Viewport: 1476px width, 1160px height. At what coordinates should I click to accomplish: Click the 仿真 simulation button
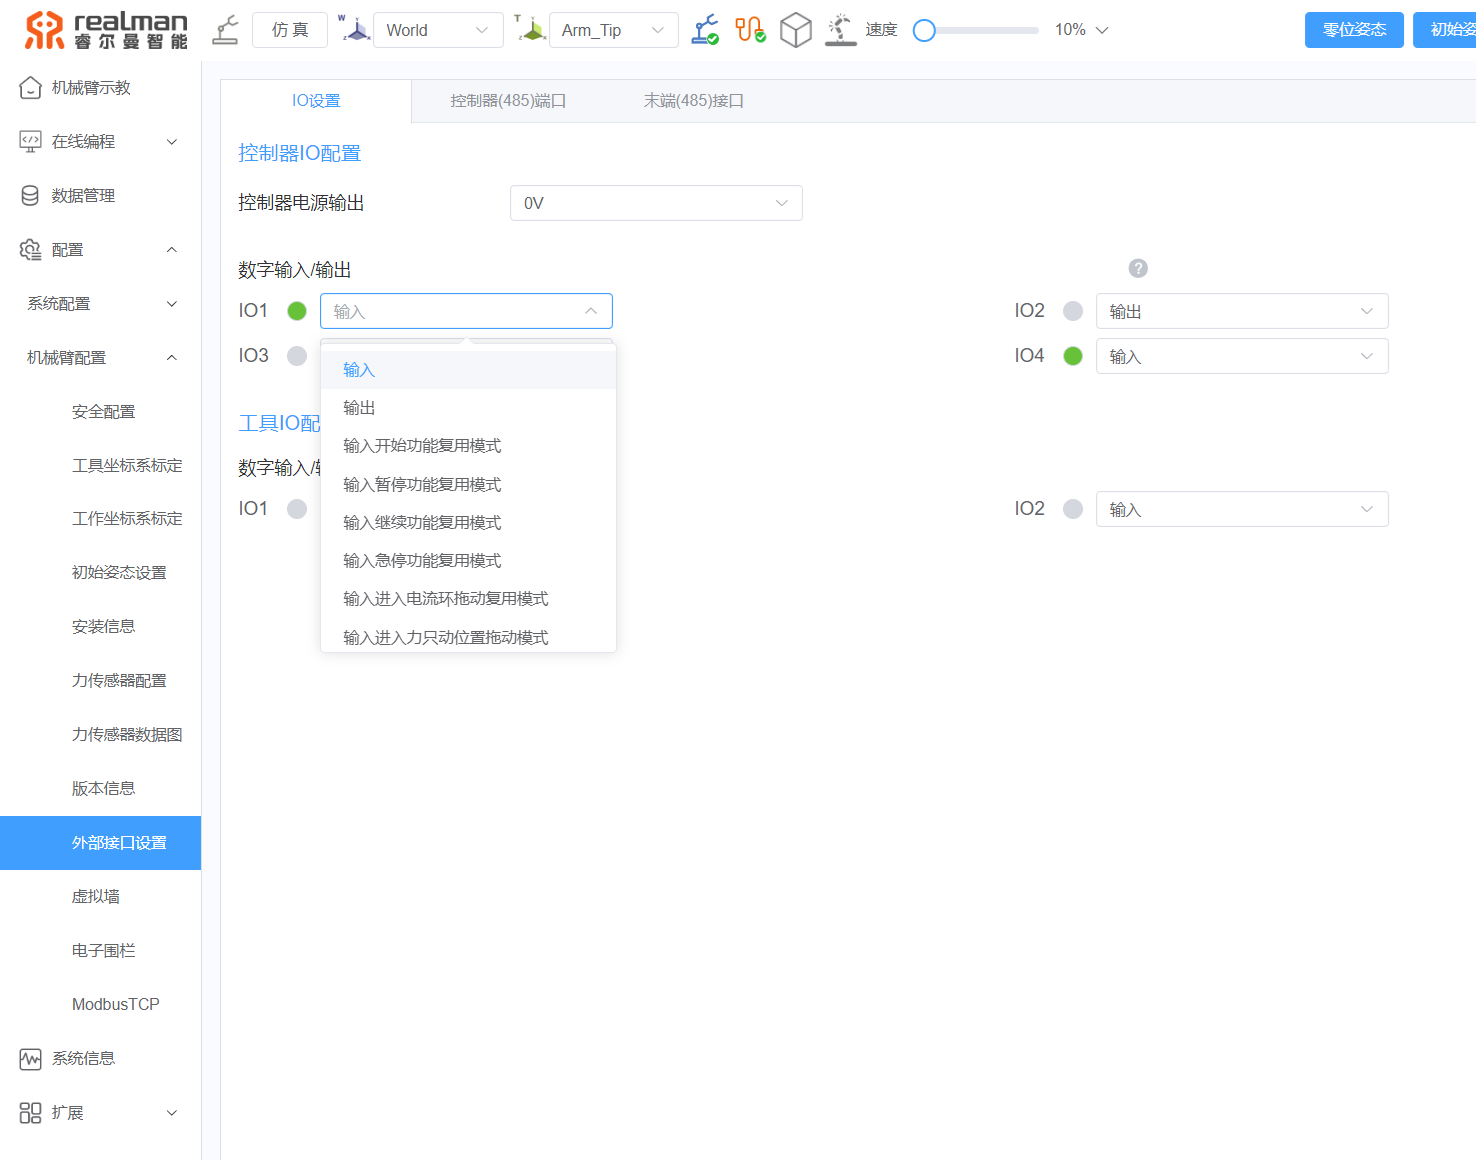tap(290, 30)
